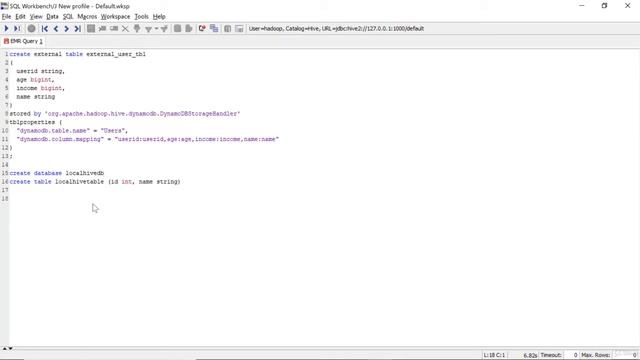Click the Timeout value field
This screenshot has height=360, width=640.
click(x=571, y=355)
